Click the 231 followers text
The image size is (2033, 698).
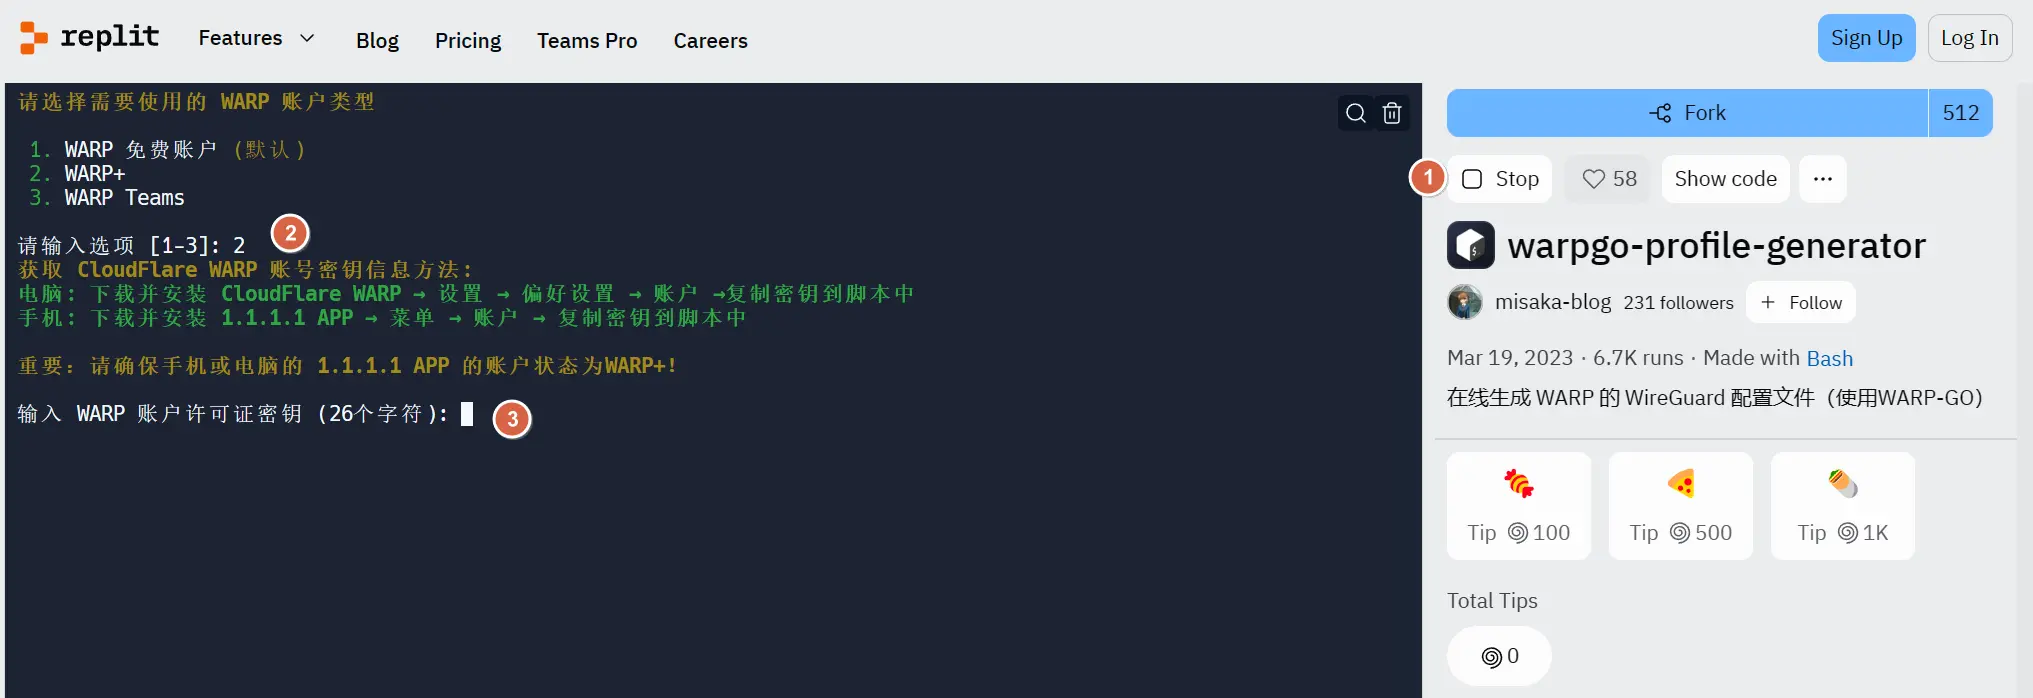(x=1678, y=302)
